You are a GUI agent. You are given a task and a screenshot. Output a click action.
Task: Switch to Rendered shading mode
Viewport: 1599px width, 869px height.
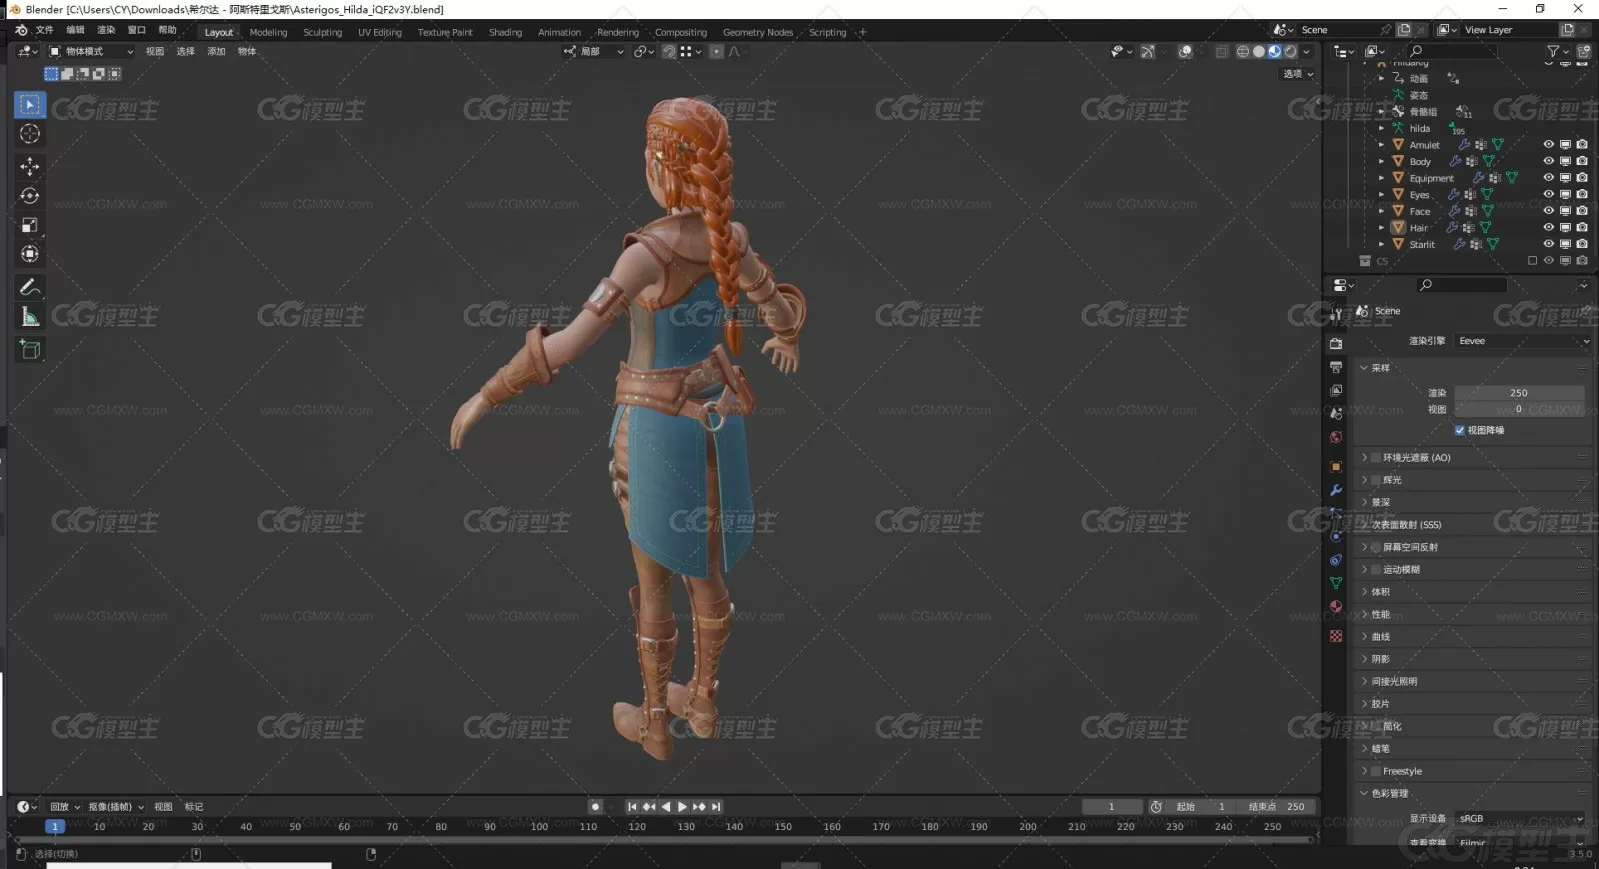pyautogui.click(x=1291, y=52)
